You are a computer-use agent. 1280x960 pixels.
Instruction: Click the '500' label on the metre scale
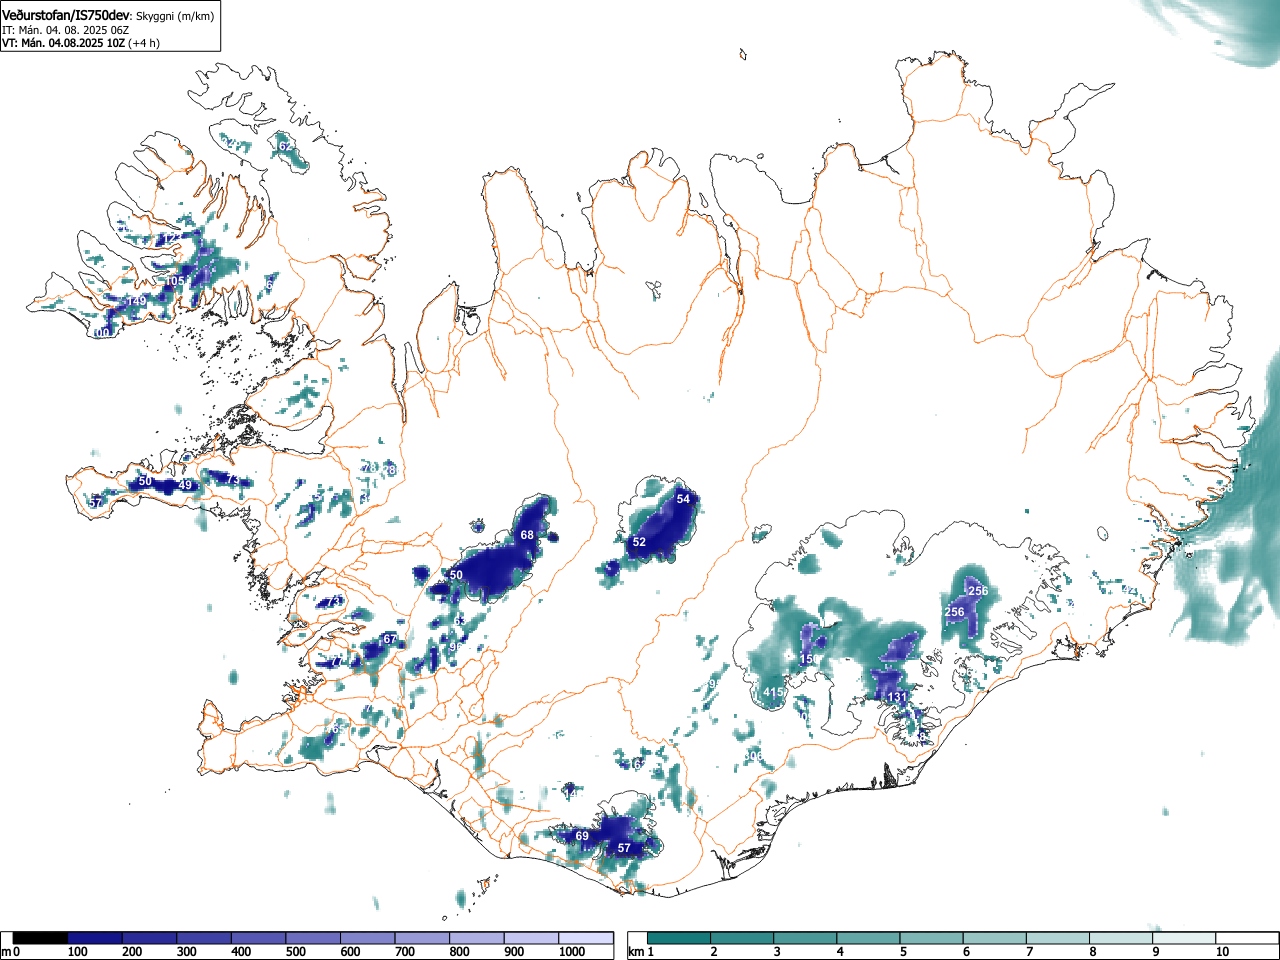coord(296,952)
